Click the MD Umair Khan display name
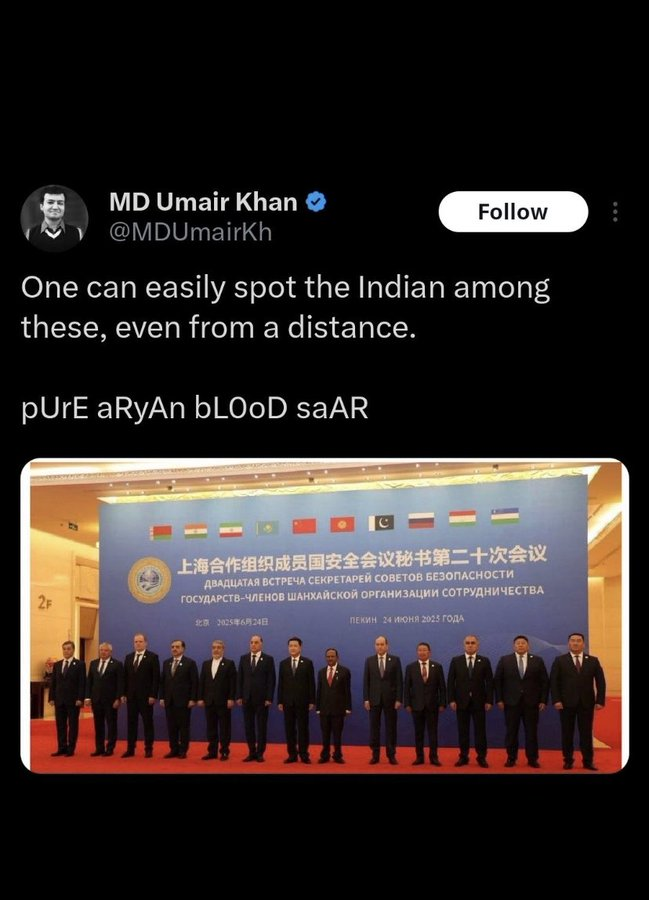Screen dimensions: 649x900 203,202
